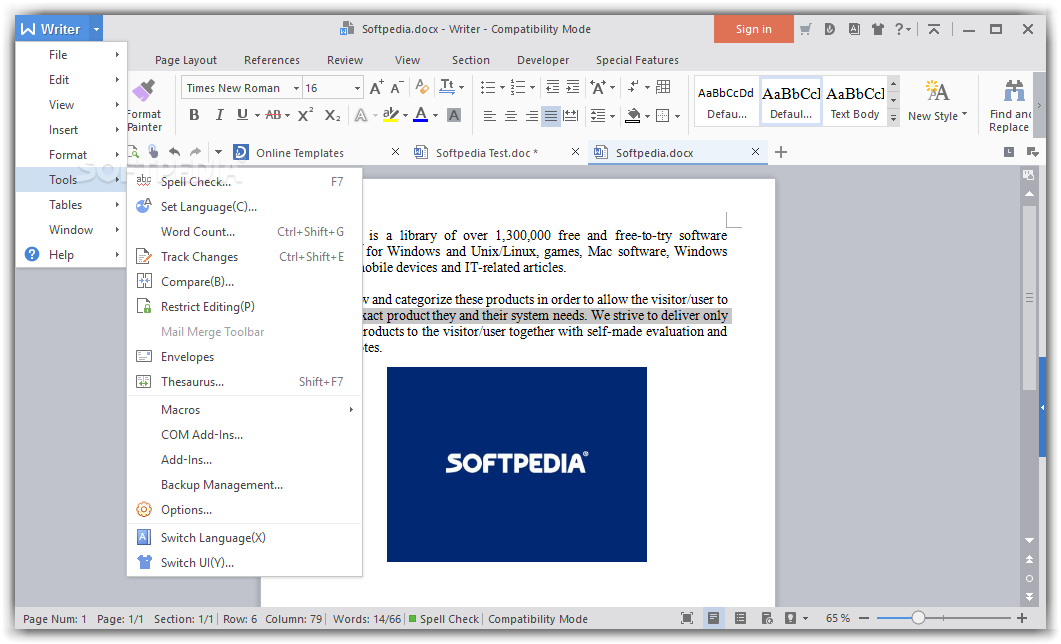Image resolution: width=1061 pixels, height=644 pixels.
Task: Click the zoom slider handle
Action: click(918, 618)
